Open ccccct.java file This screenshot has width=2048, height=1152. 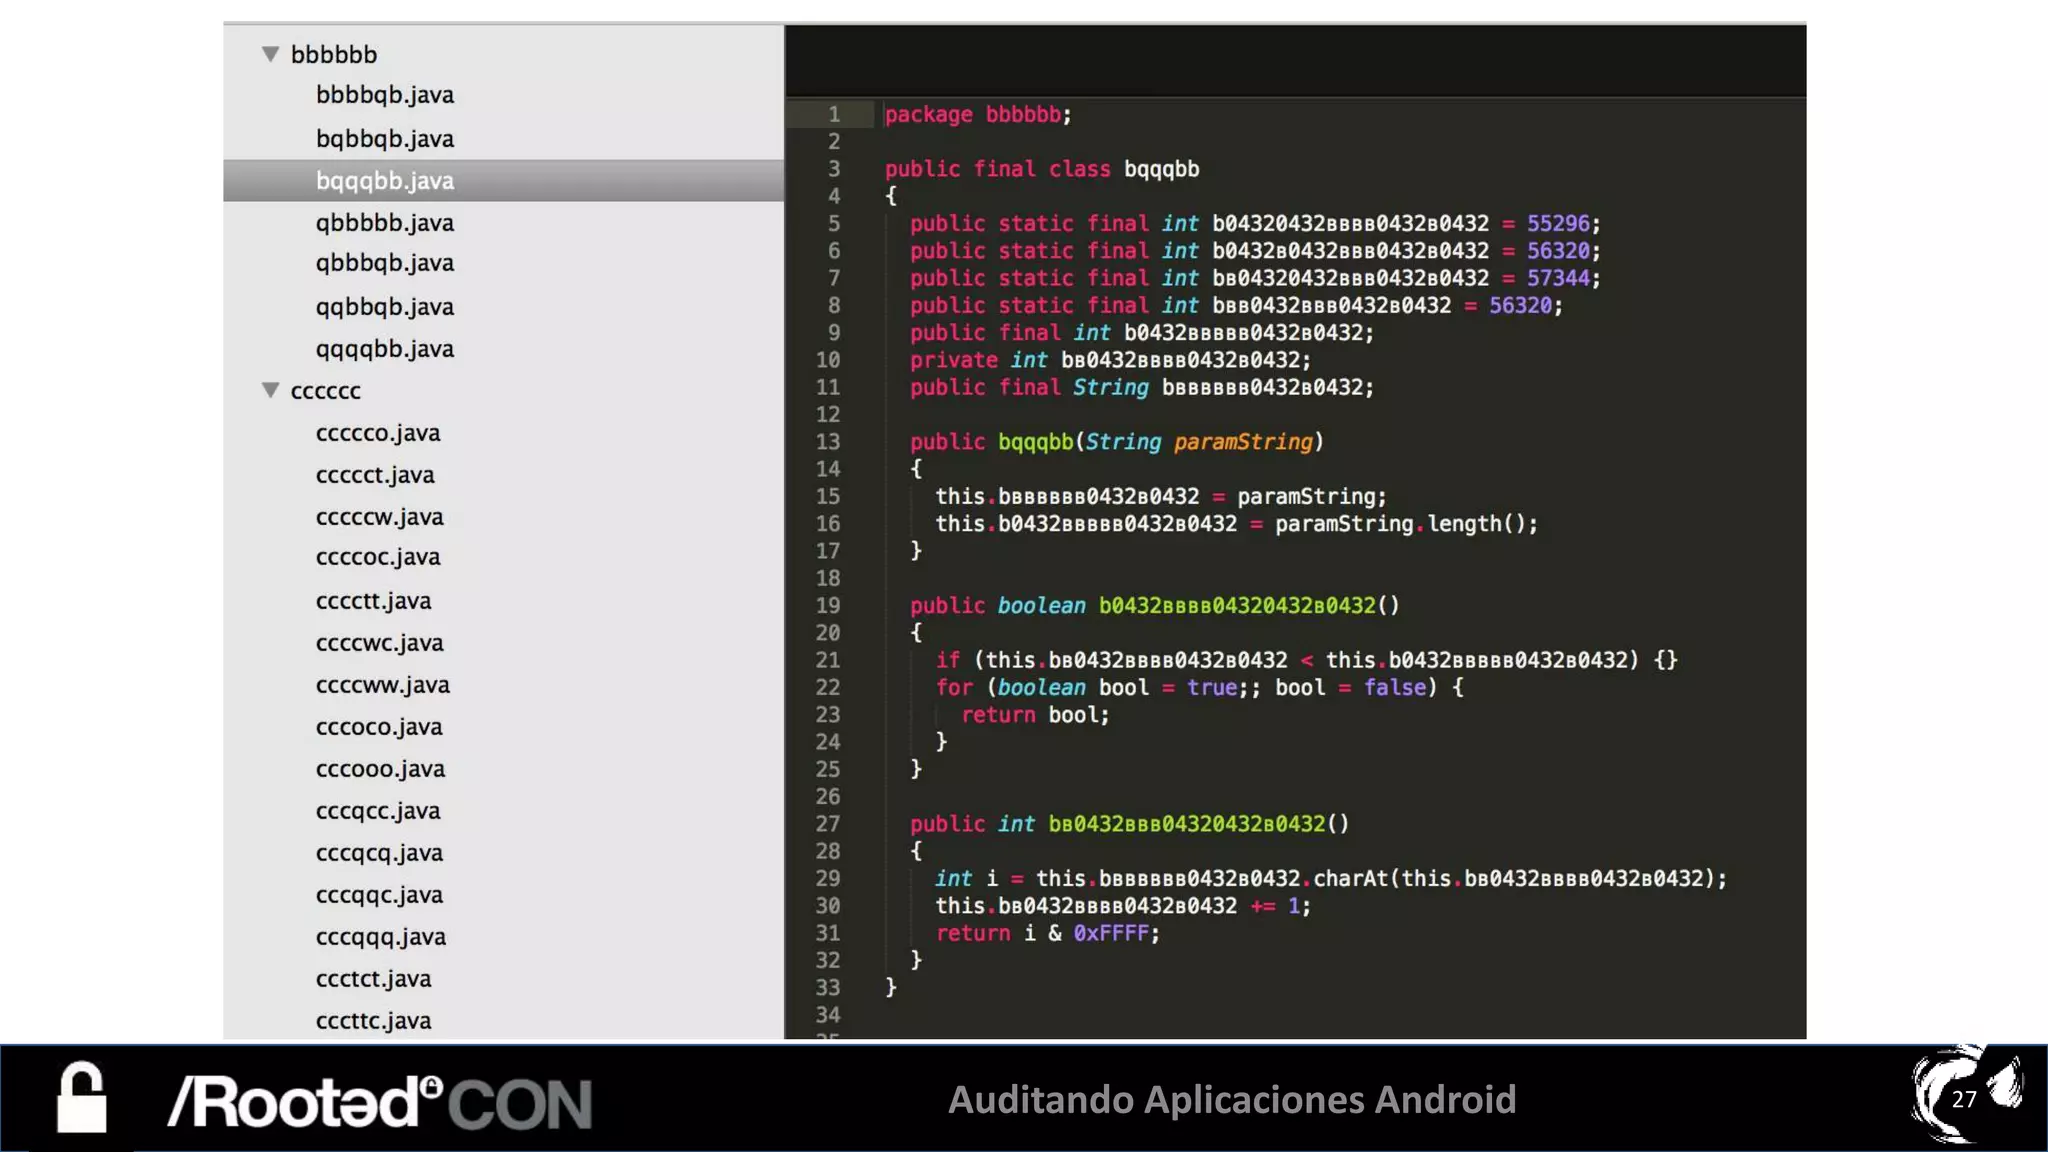click(x=375, y=475)
